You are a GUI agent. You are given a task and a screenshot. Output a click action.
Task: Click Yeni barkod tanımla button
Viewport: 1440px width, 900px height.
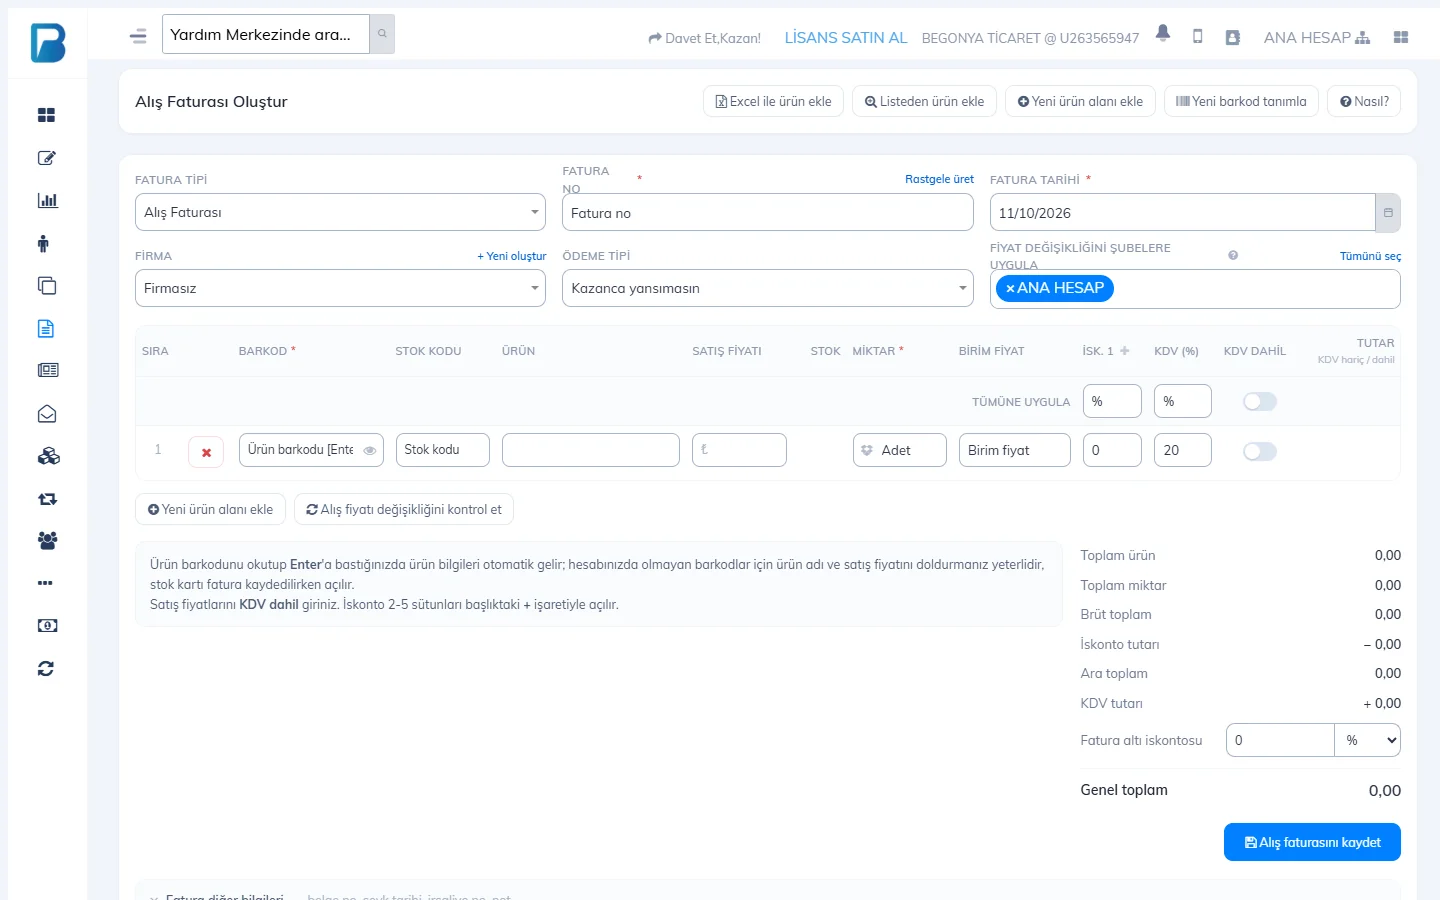click(1241, 101)
